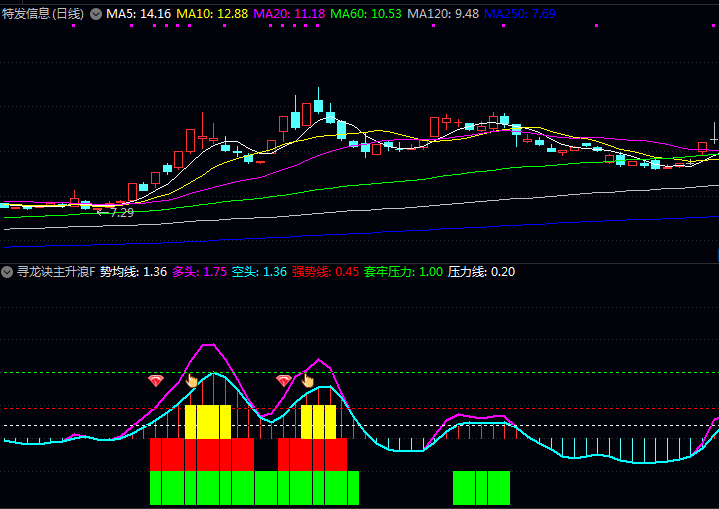Click the 特发信息(日线) chart title
The image size is (719, 509).
pyautogui.click(x=43, y=14)
